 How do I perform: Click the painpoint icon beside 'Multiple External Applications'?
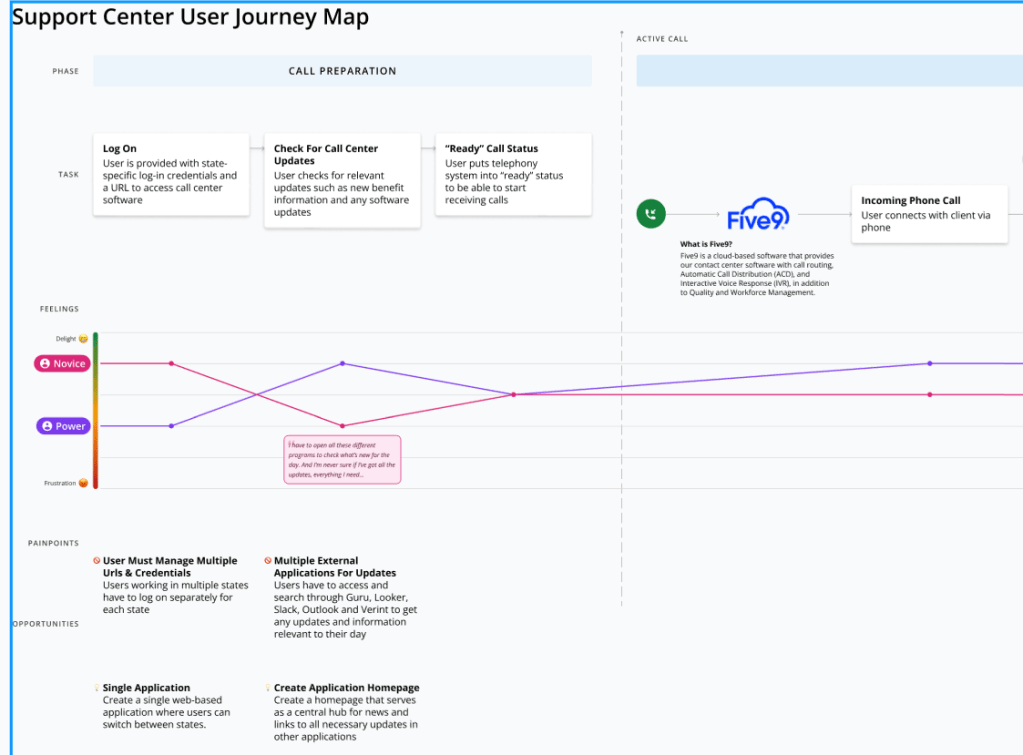click(267, 561)
